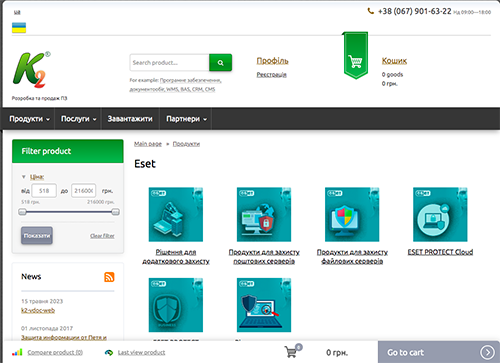500x363 pixels.
Task: Click the compare product bar chart icon
Action: pos(17,352)
